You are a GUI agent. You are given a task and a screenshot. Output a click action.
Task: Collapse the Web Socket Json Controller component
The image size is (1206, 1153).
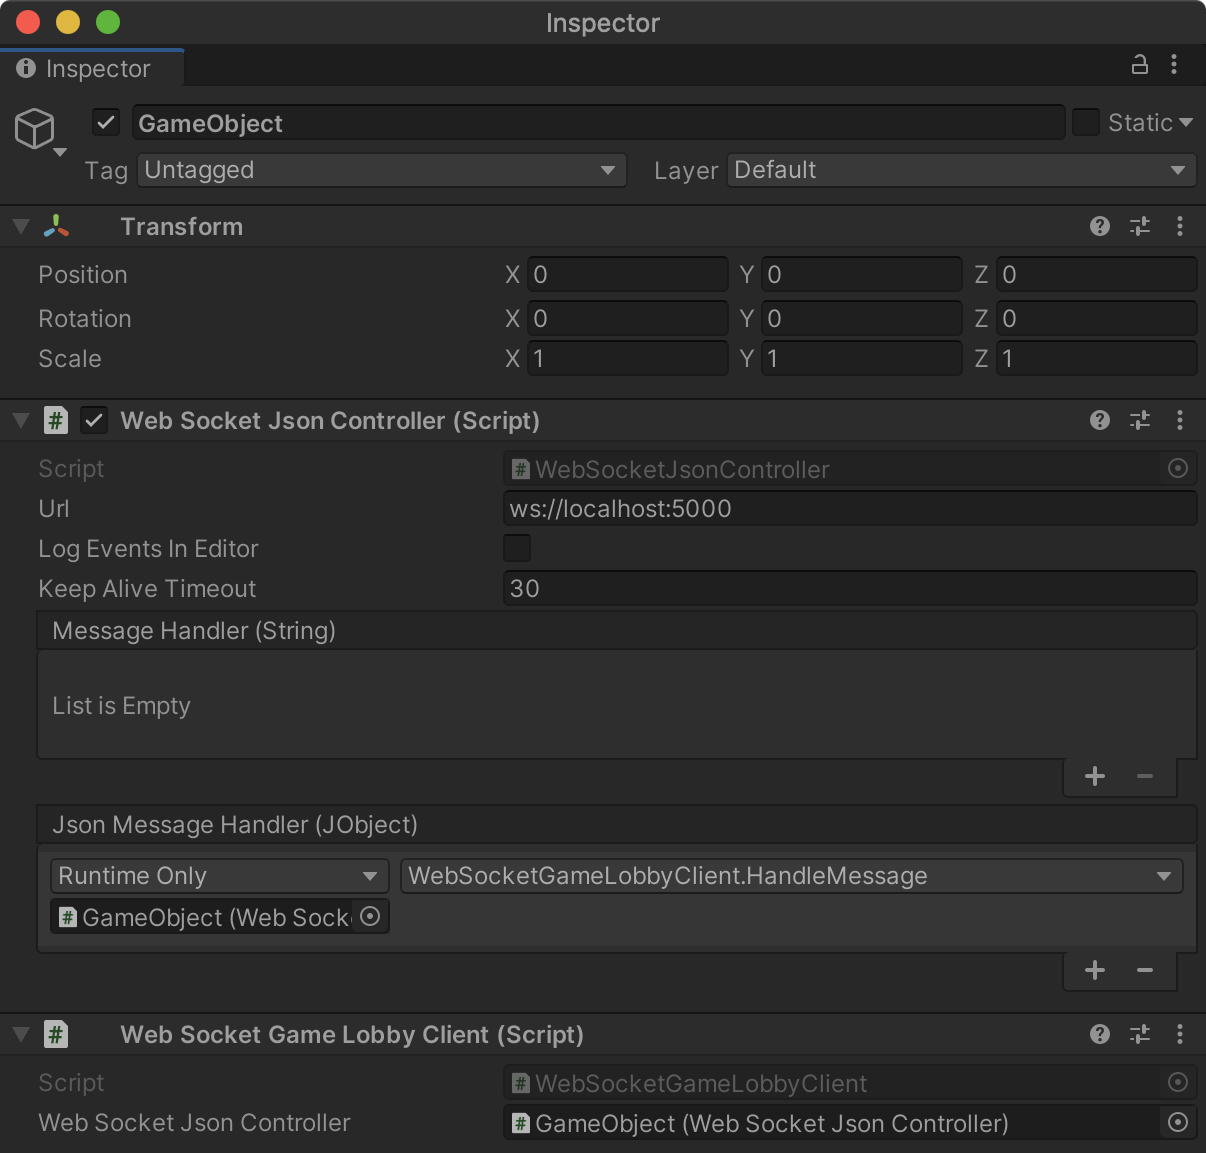(20, 420)
